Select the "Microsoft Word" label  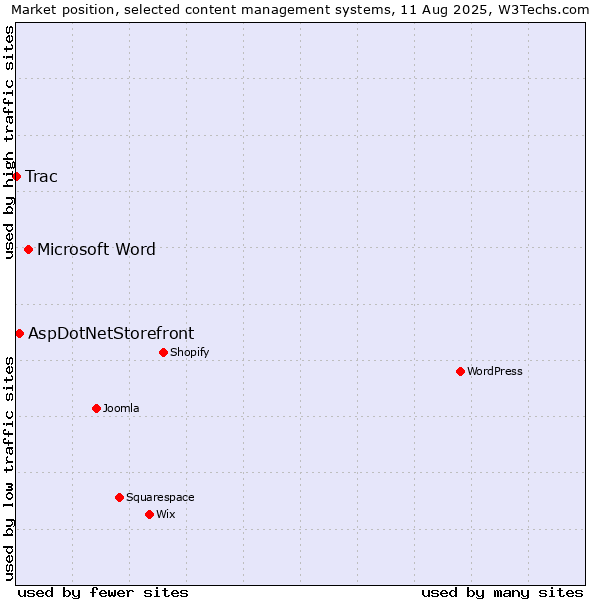coord(96,249)
